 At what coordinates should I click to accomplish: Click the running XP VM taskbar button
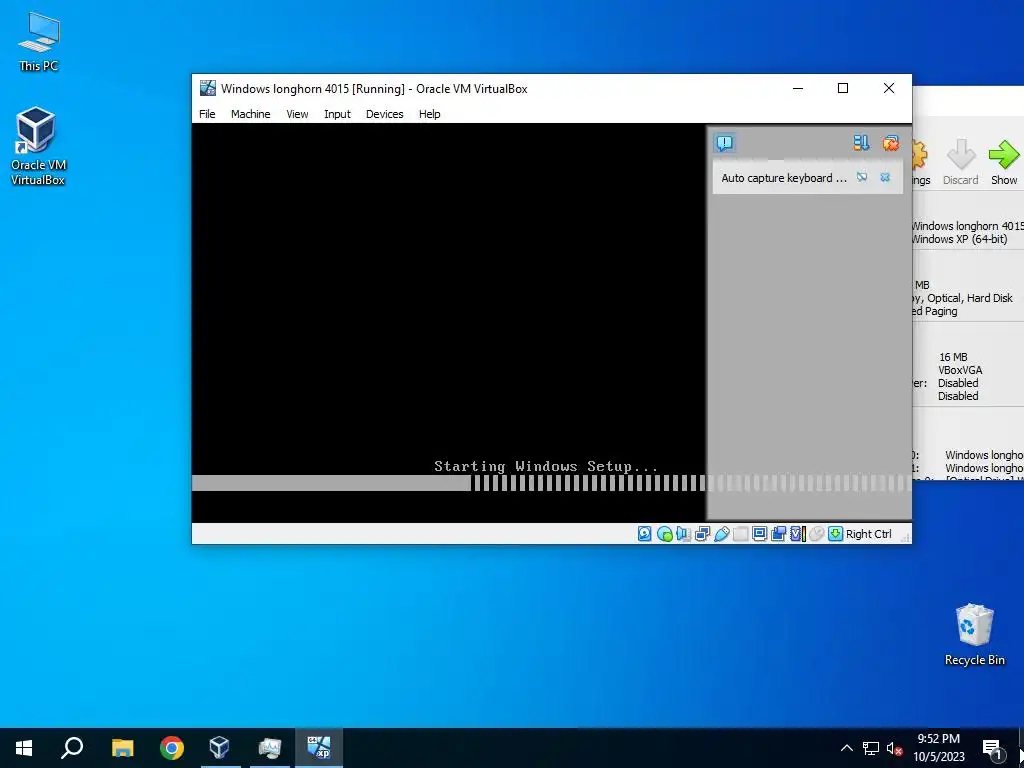(x=319, y=748)
